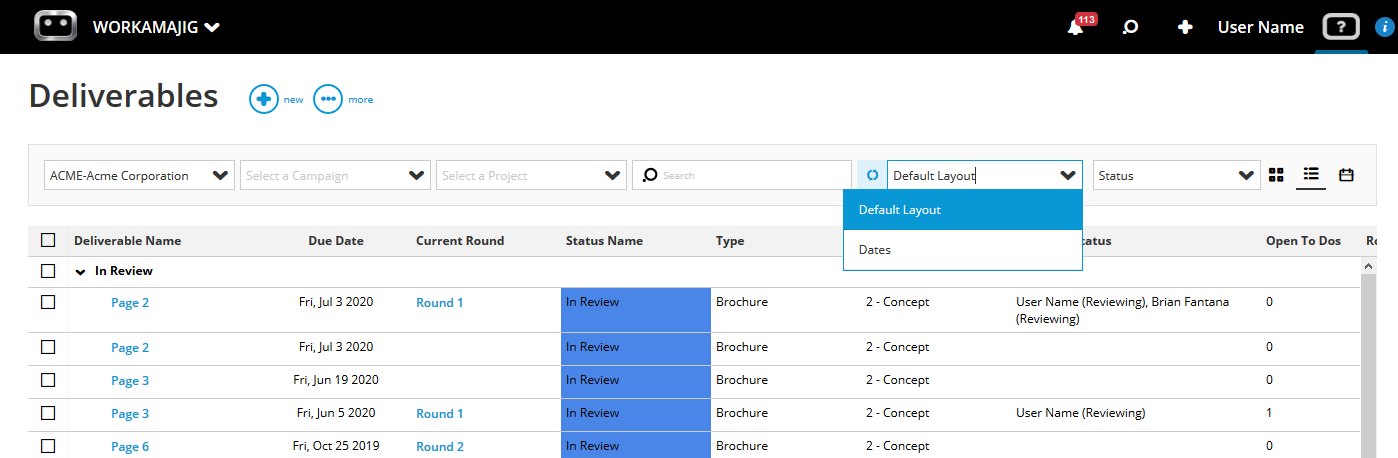Click Brochure type cell in Page 6 row
This screenshot has height=458, width=1398.
pos(742,446)
